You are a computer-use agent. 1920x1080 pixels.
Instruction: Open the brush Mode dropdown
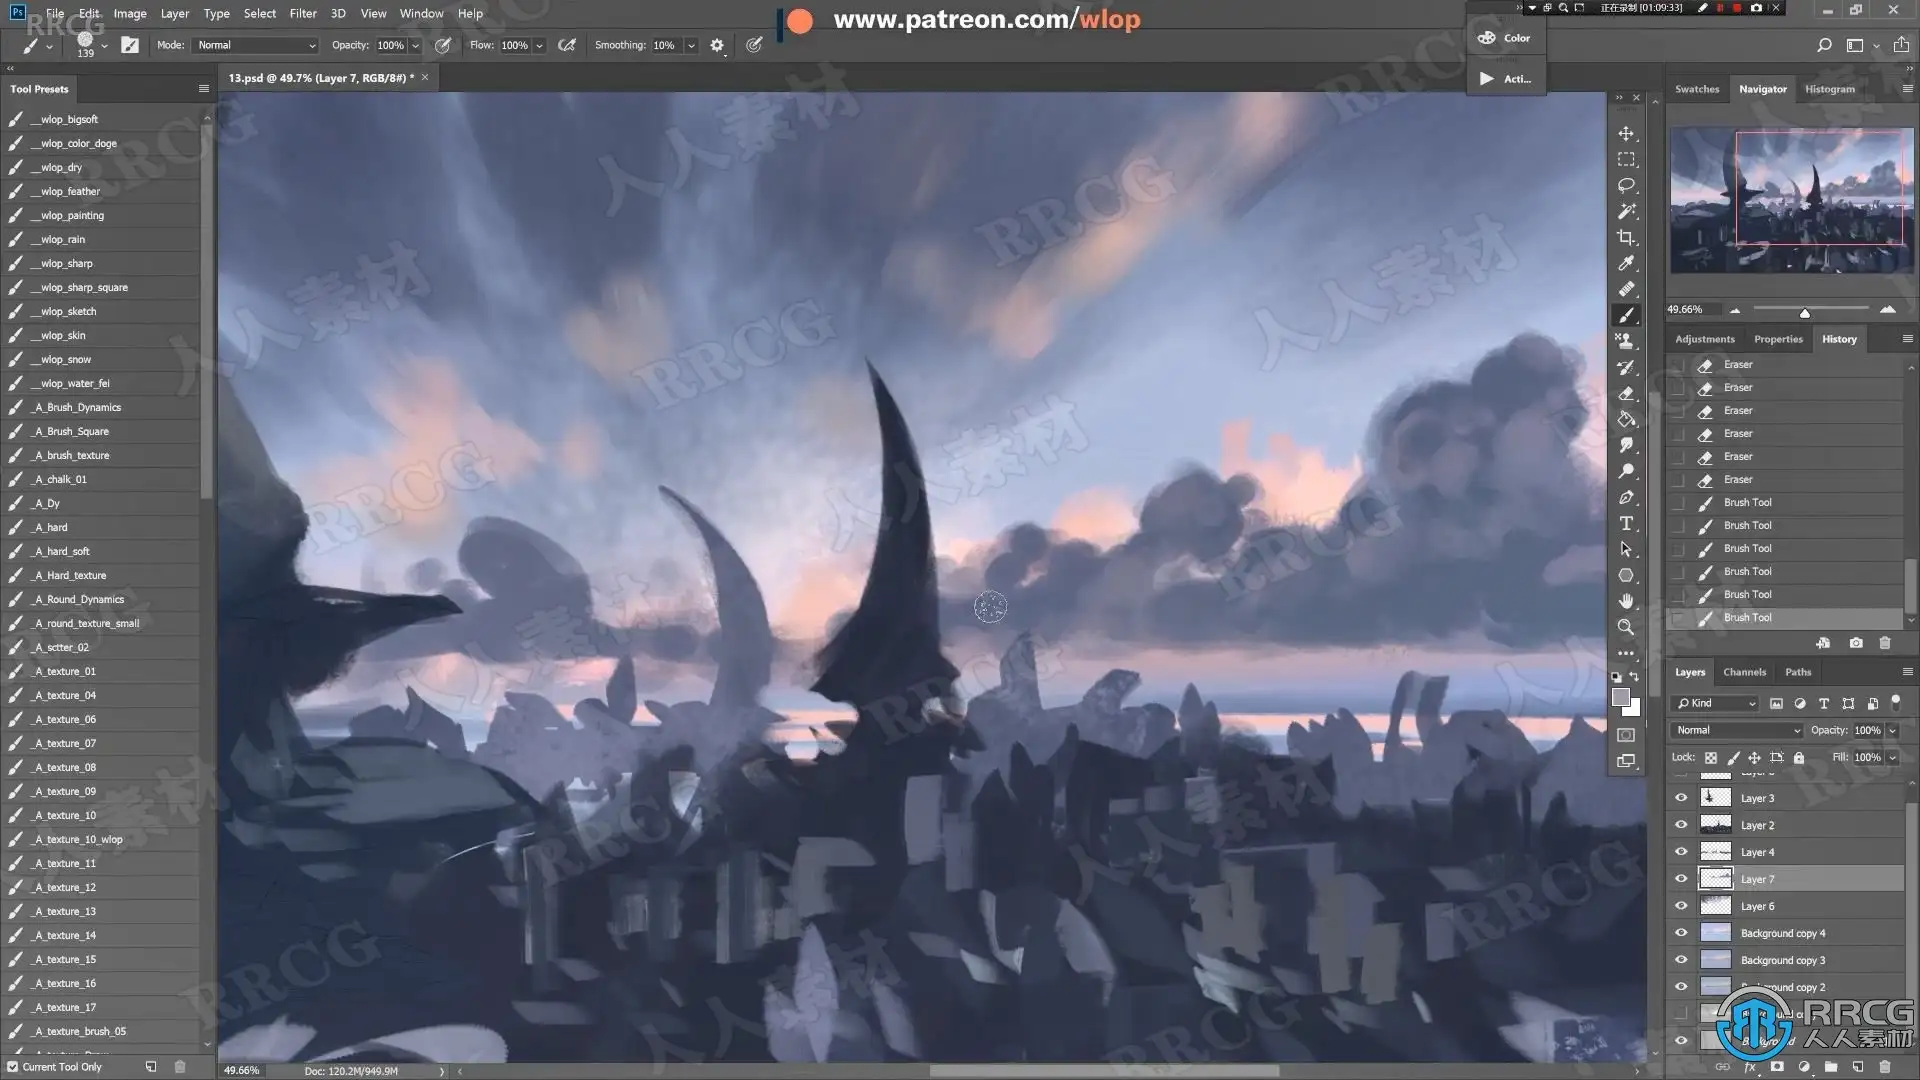(256, 45)
